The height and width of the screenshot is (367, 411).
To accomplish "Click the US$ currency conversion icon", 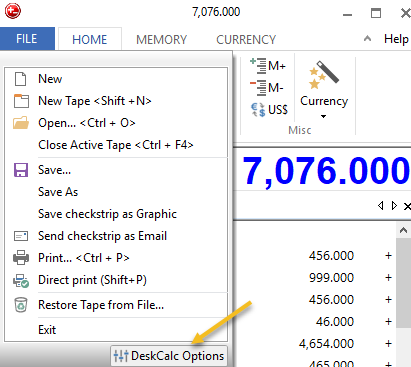I will pos(258,110).
